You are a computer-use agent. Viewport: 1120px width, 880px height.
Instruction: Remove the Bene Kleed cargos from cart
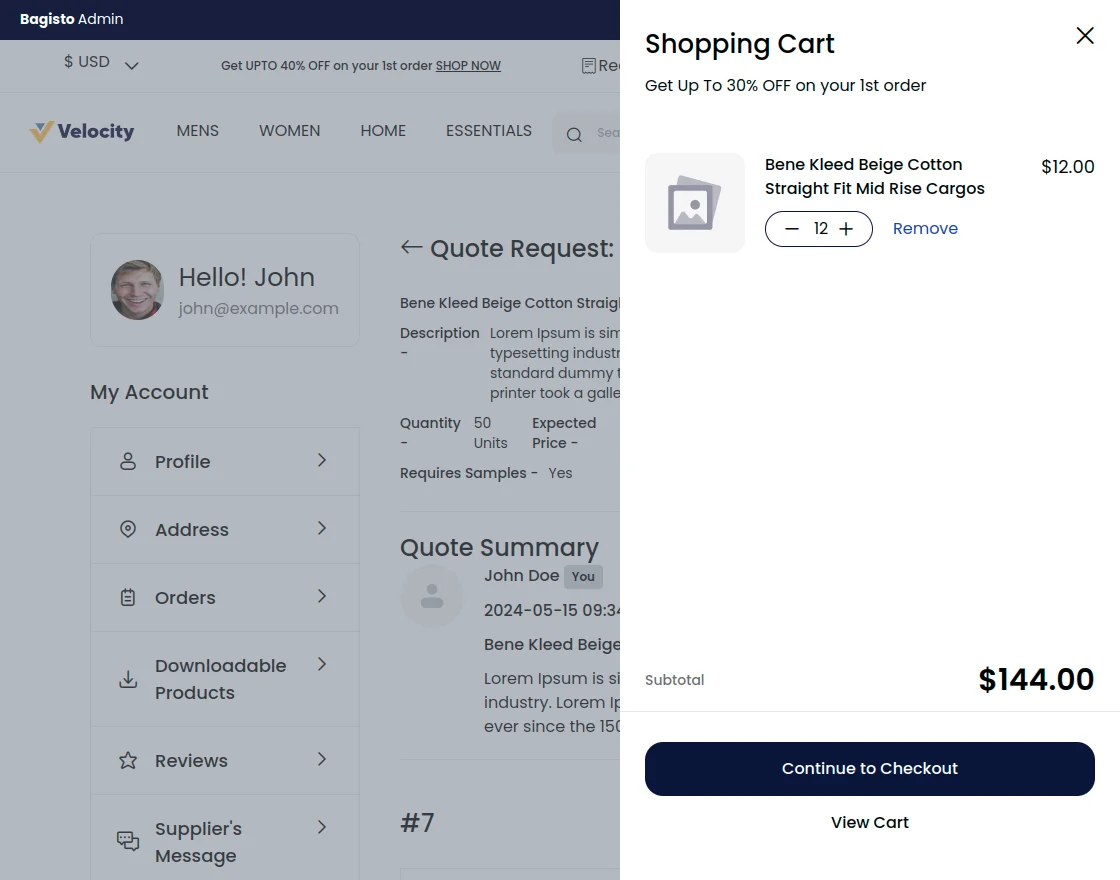point(925,229)
